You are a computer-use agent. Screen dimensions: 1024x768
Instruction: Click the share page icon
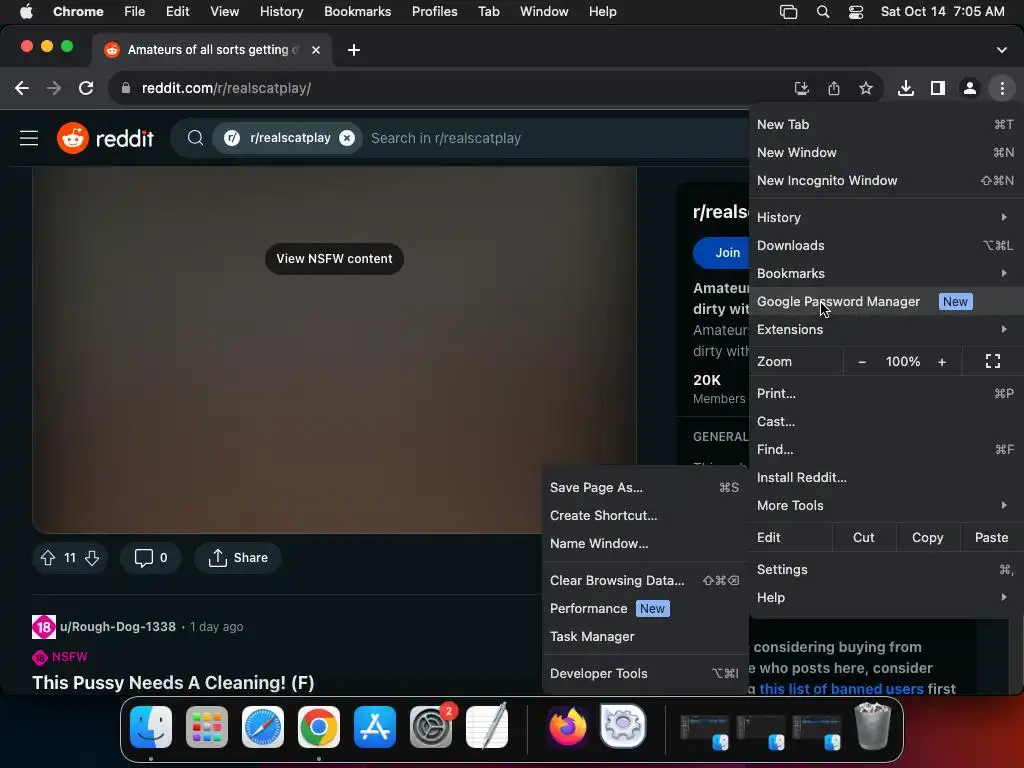[834, 88]
